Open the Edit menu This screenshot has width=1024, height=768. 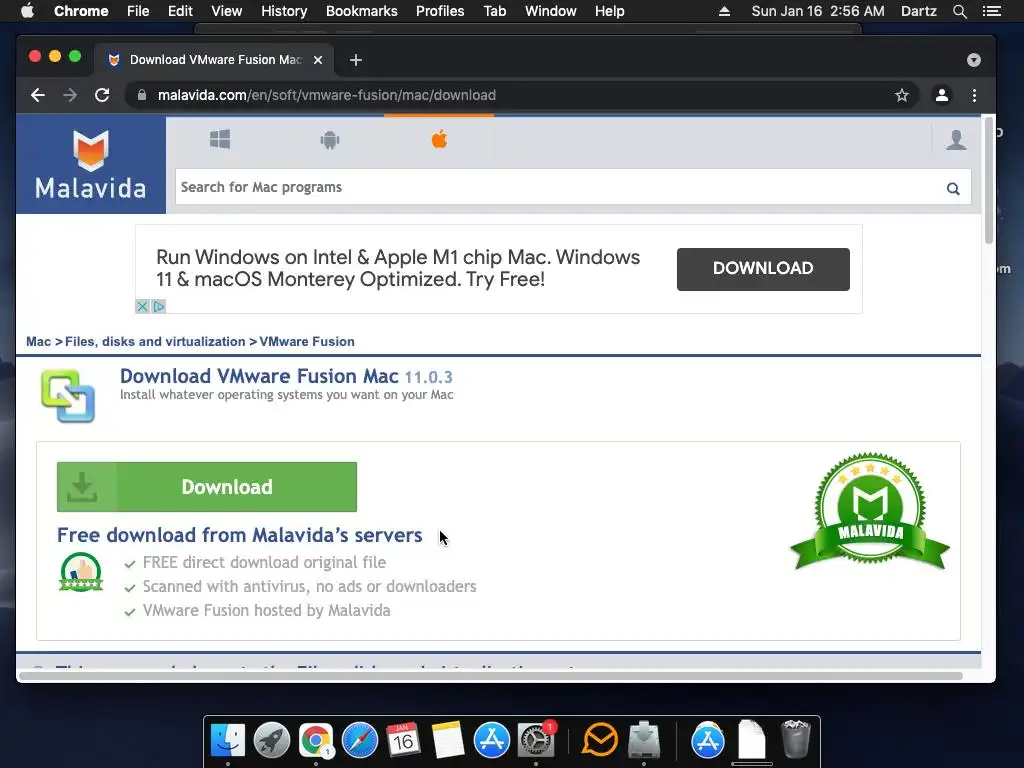click(x=180, y=11)
